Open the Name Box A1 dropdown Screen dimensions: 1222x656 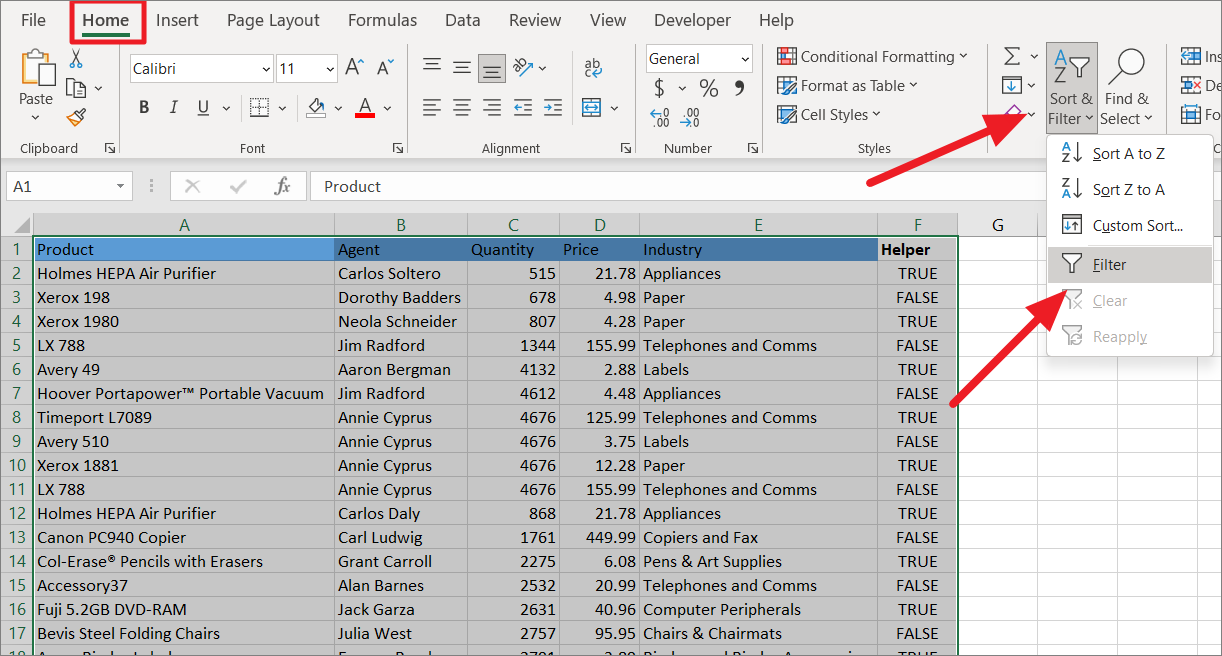click(122, 186)
